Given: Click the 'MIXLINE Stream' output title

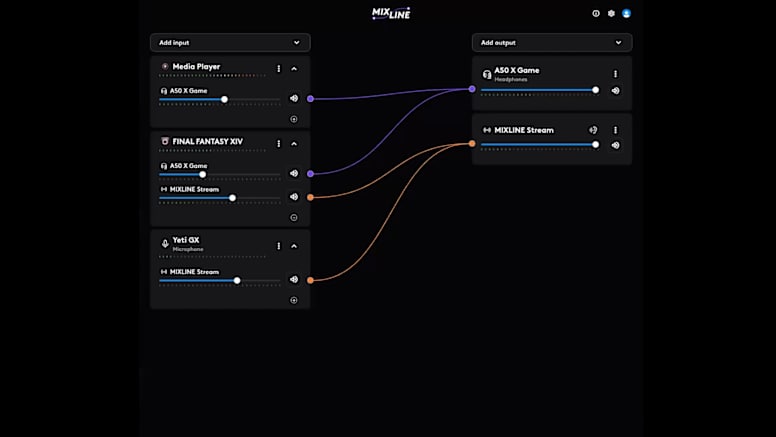Looking at the screenshot, I should 524,130.
